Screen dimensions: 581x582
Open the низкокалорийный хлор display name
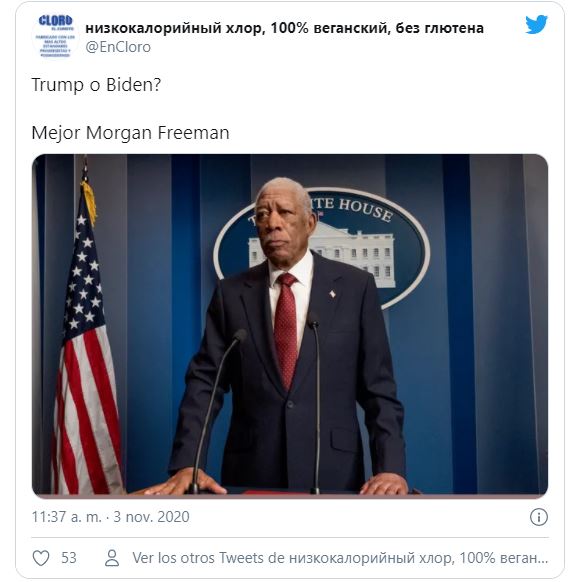tap(284, 28)
